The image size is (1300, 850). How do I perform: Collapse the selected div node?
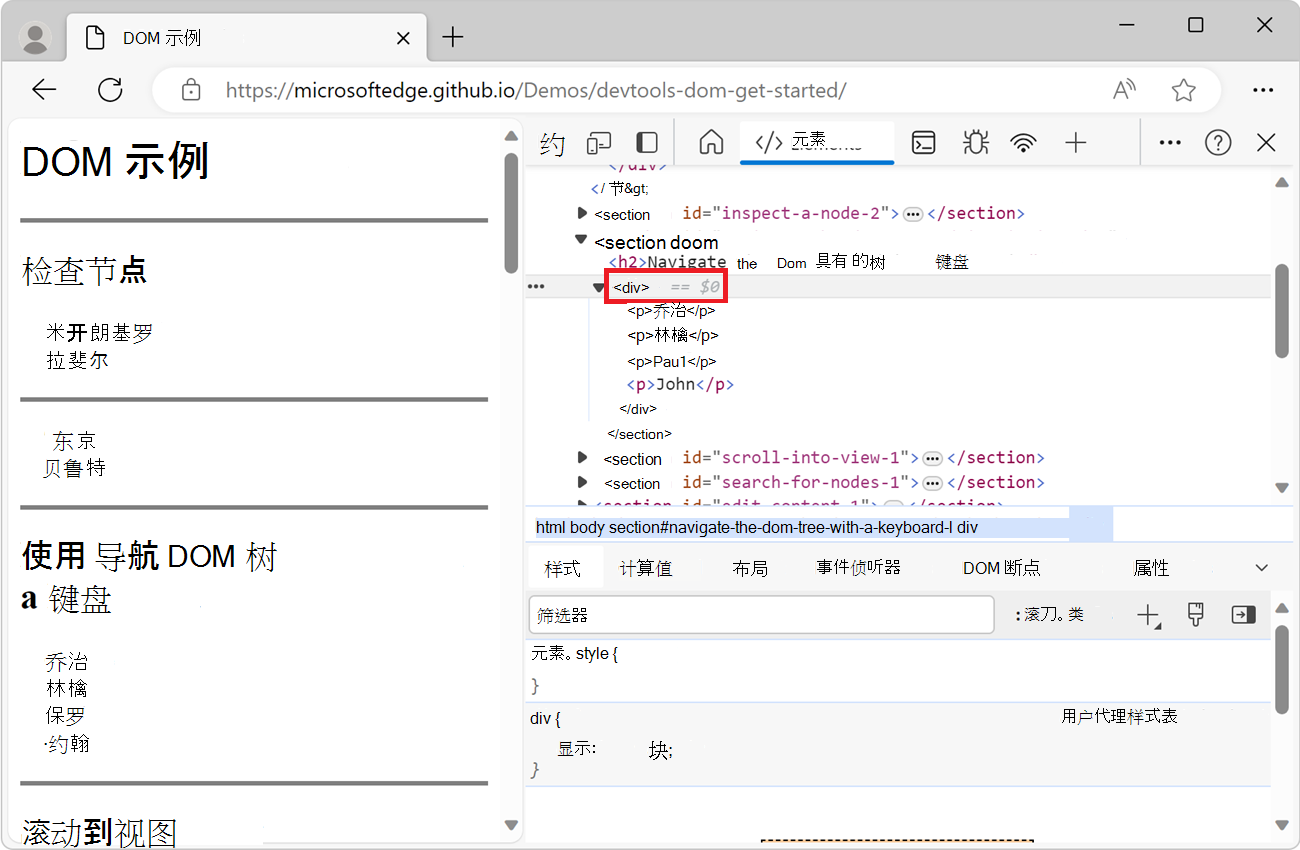(599, 288)
